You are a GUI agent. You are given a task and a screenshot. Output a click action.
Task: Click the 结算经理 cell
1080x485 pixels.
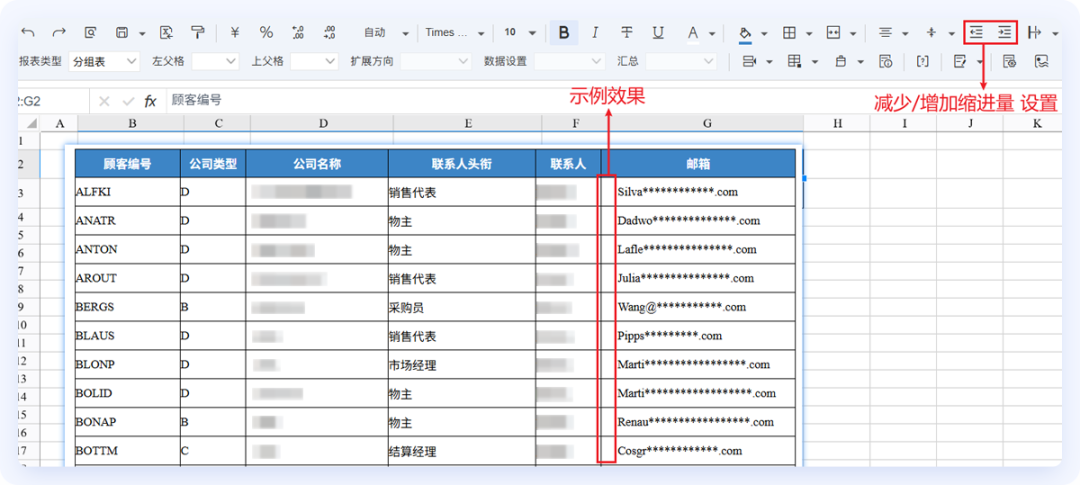coord(461,452)
